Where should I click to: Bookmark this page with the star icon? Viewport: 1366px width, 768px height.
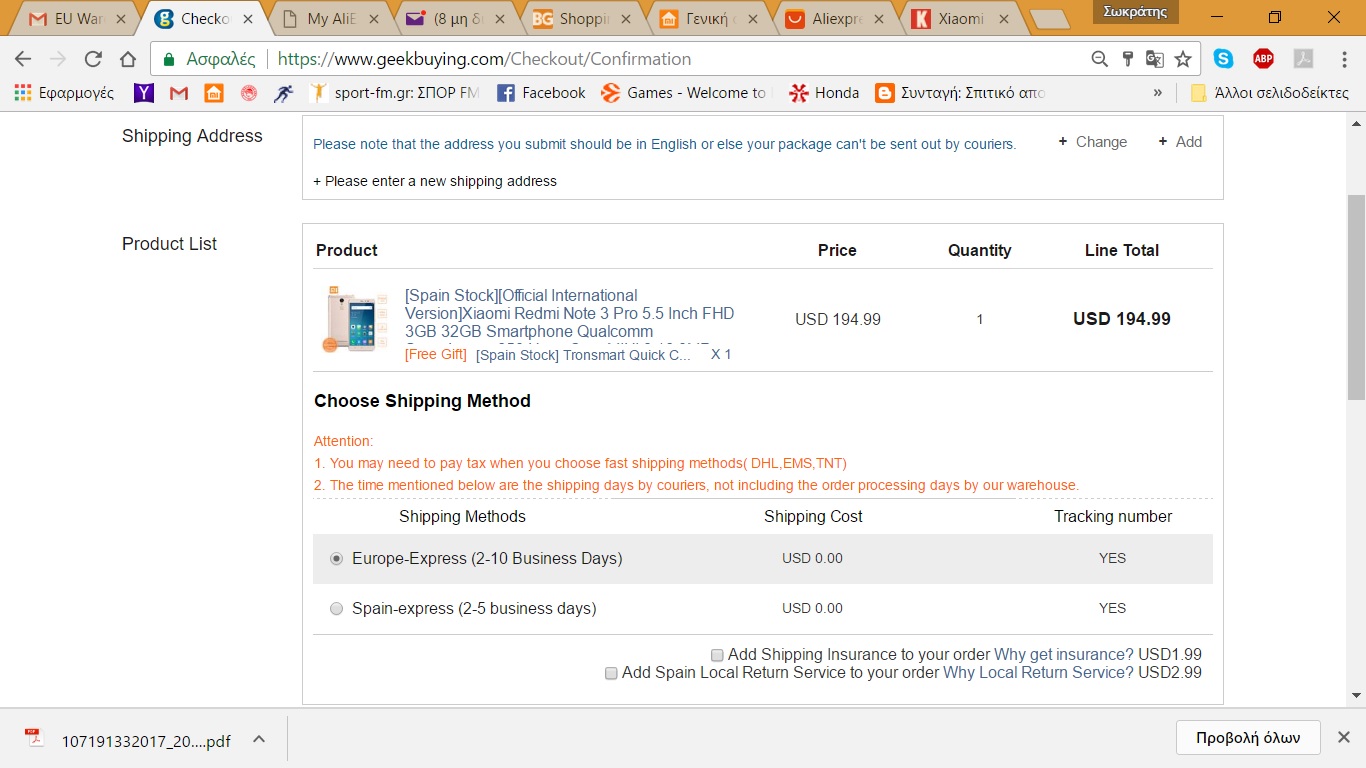(x=1183, y=59)
